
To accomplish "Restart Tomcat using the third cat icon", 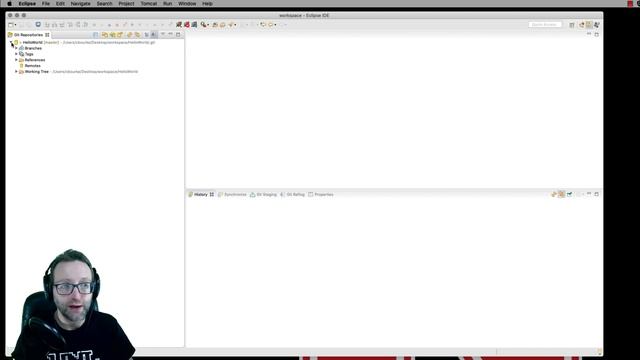I will pyautogui.click(x=194, y=24).
